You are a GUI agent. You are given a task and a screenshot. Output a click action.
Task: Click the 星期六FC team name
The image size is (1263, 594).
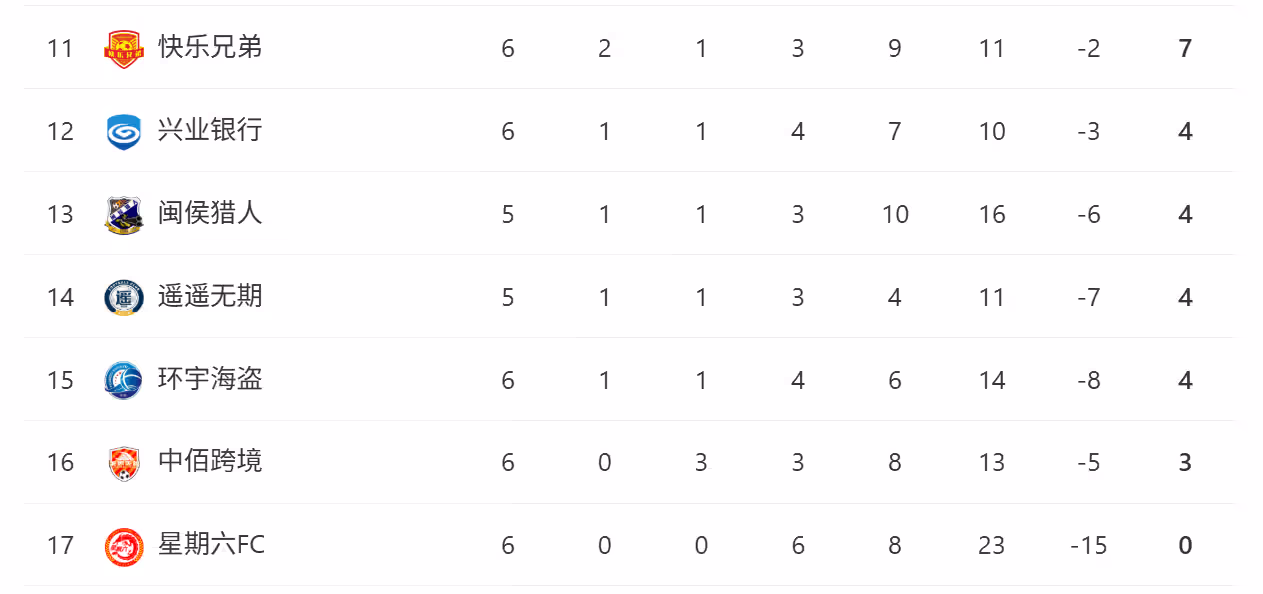(212, 544)
